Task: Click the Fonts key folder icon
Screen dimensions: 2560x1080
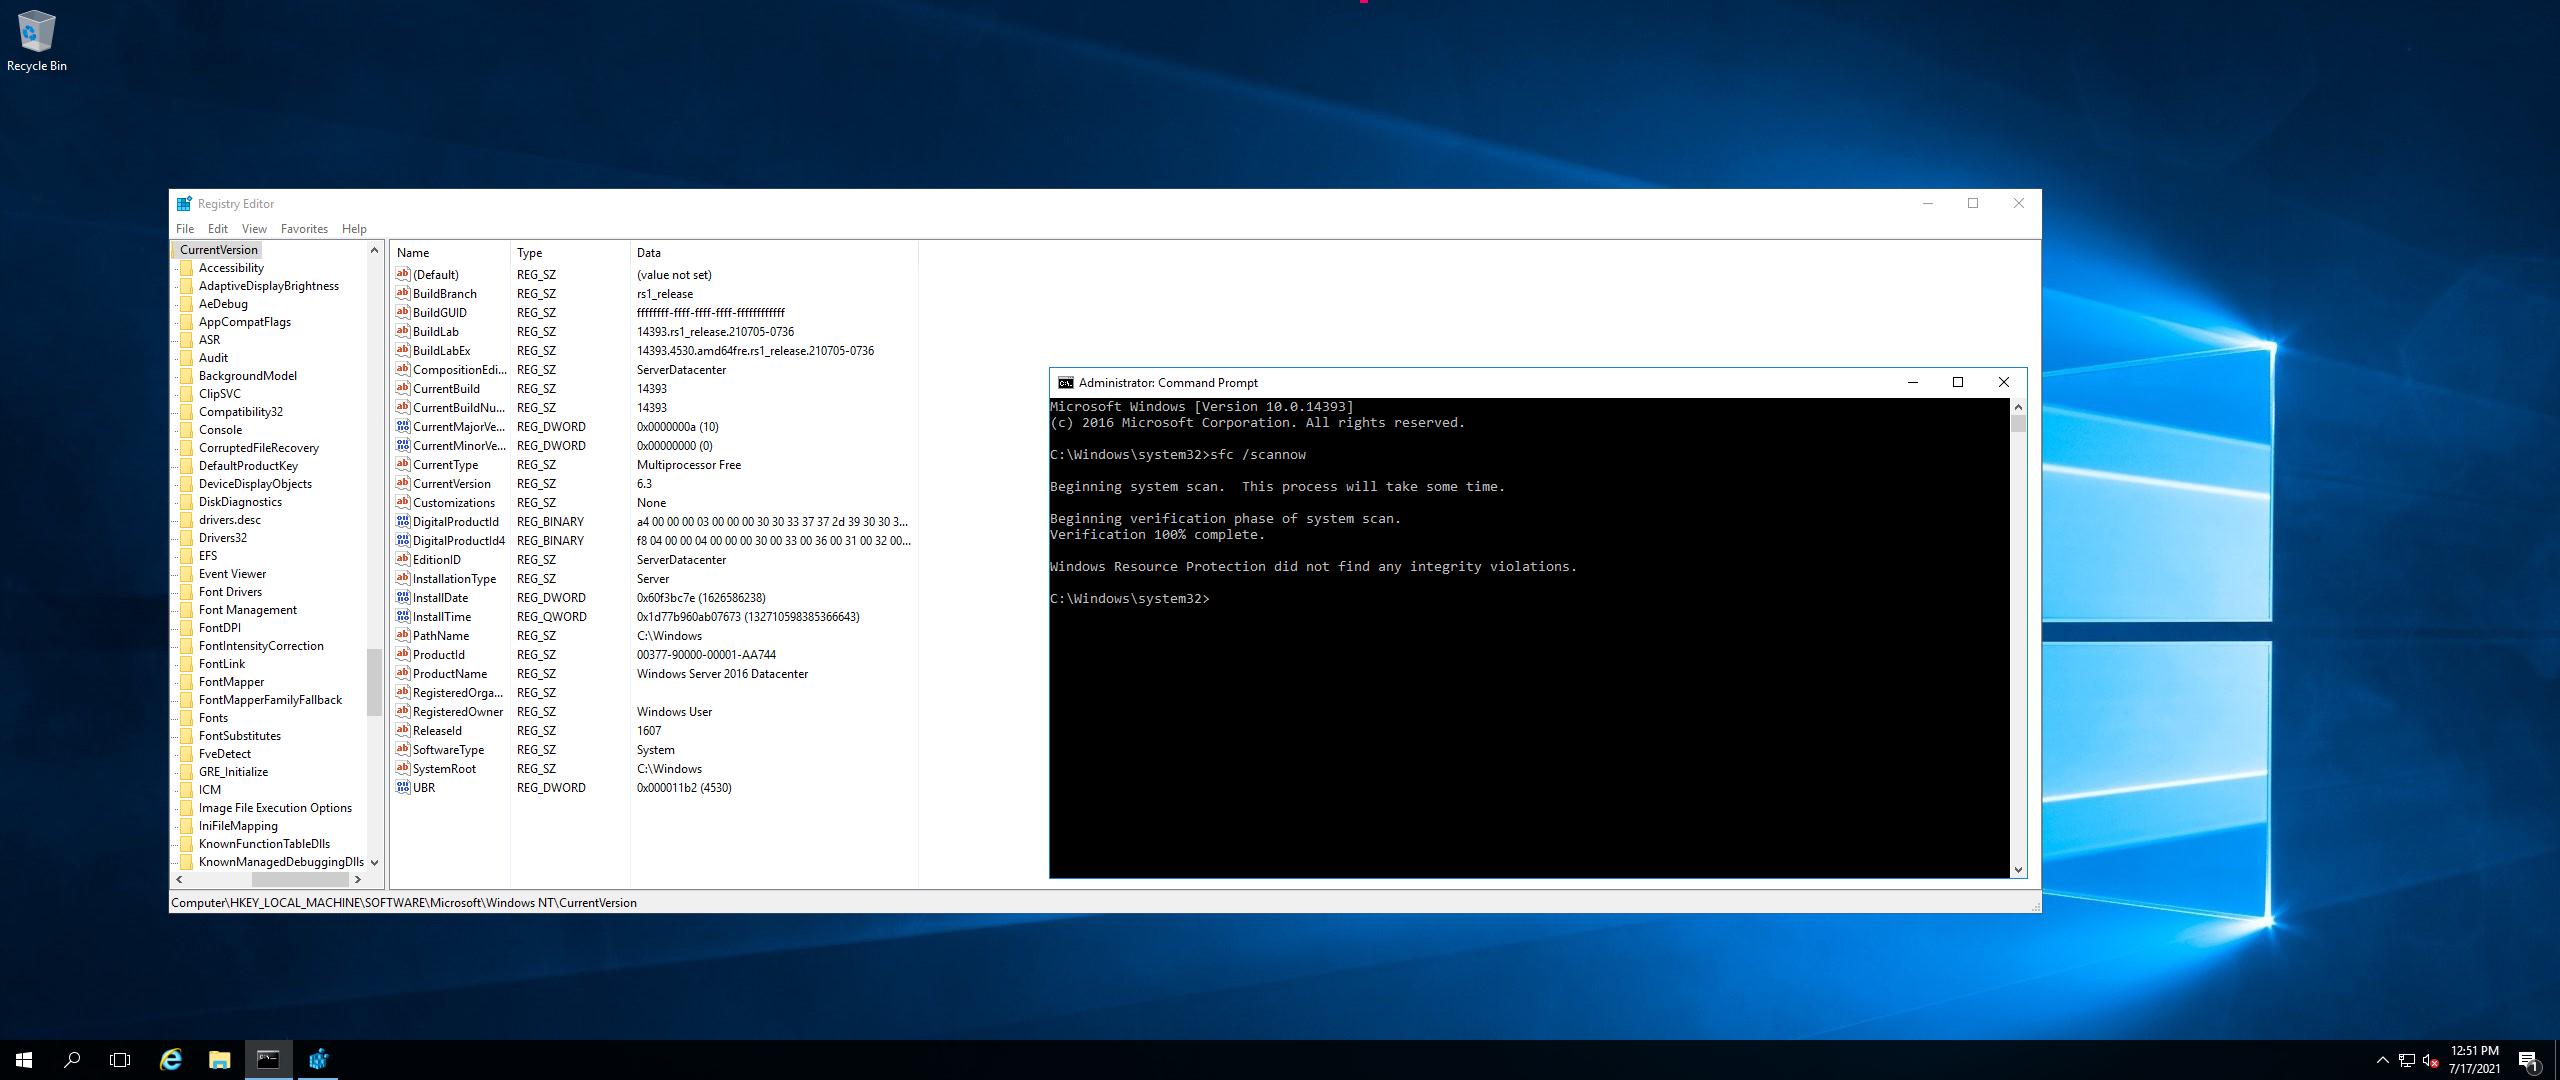Action: [186, 718]
